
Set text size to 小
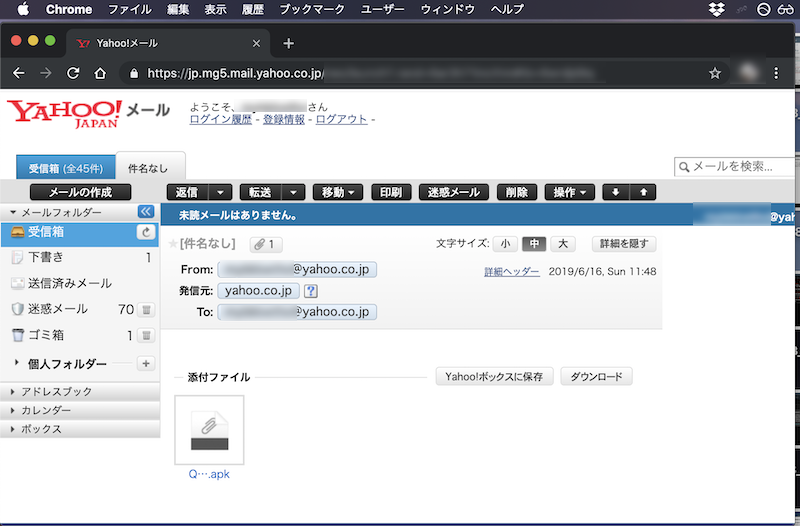[505, 244]
